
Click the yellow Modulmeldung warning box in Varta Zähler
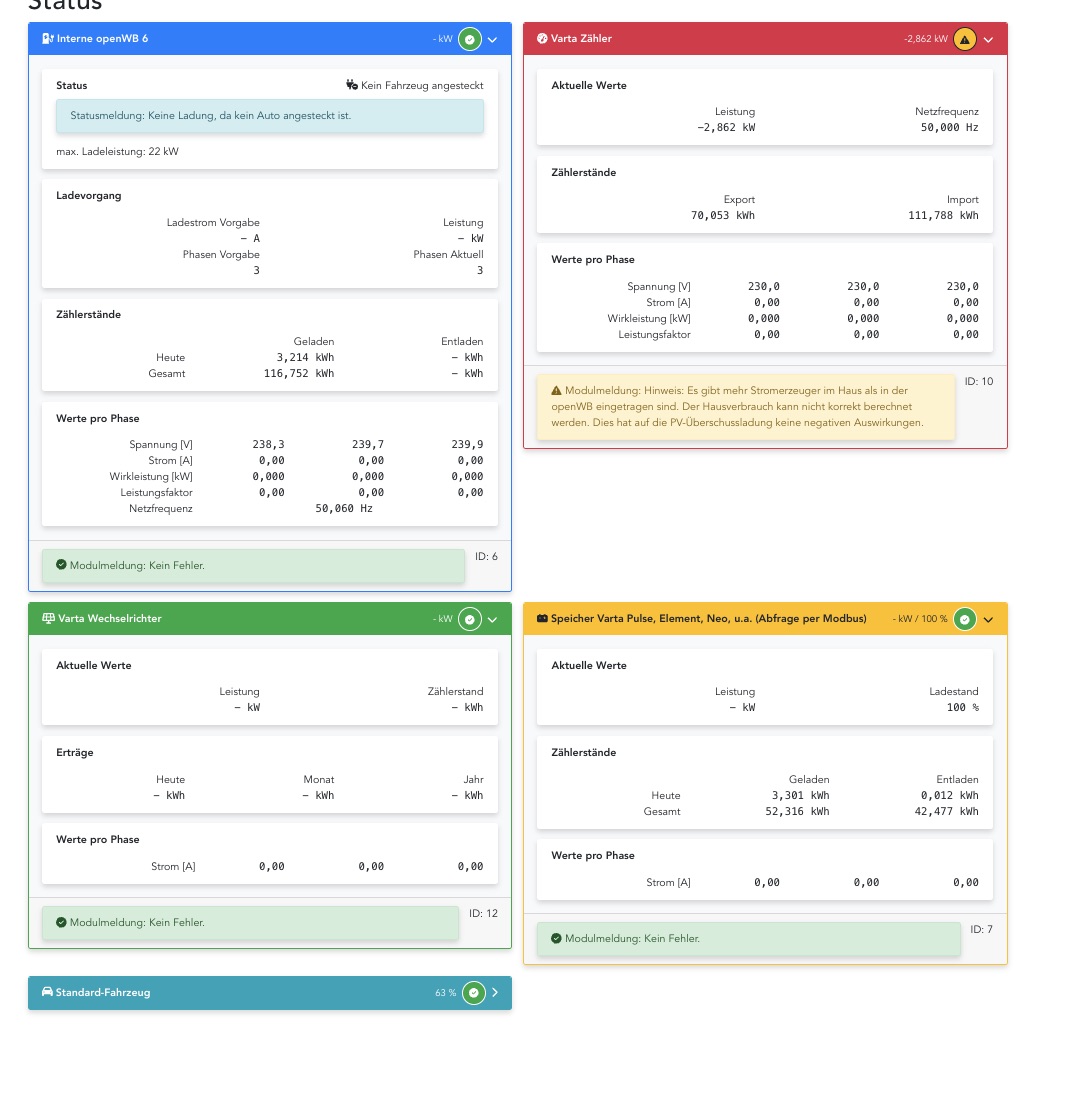pos(746,407)
